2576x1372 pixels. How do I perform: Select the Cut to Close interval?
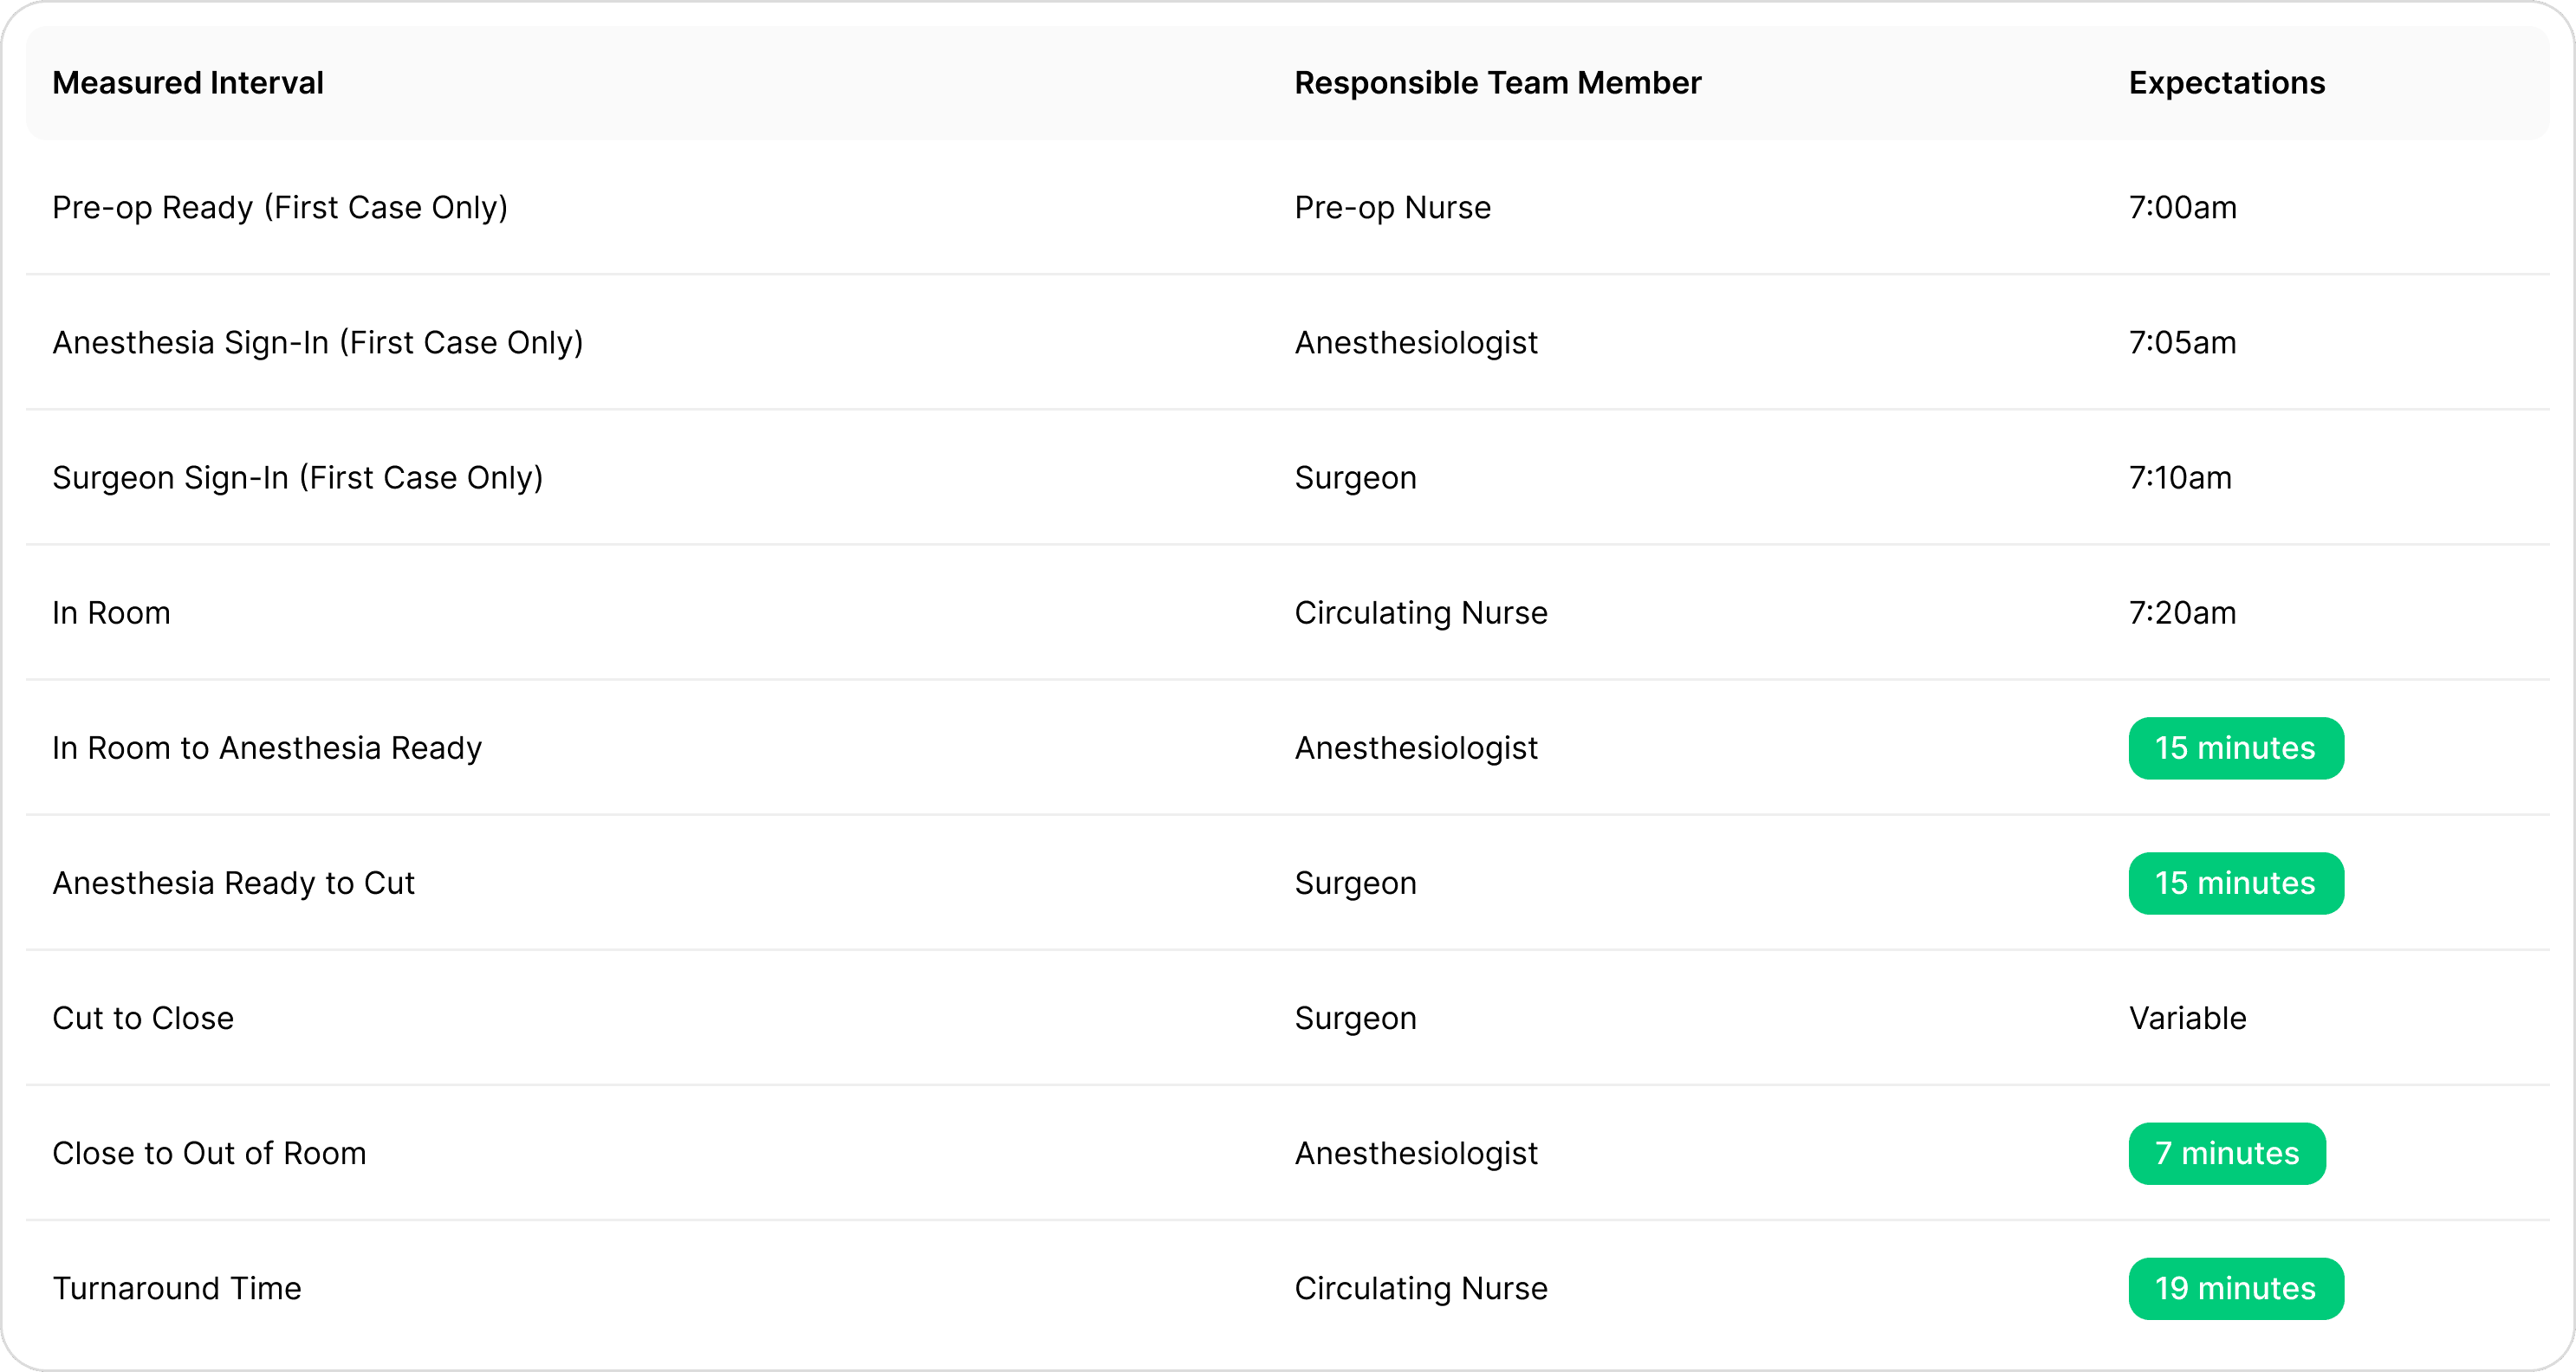tap(143, 1018)
